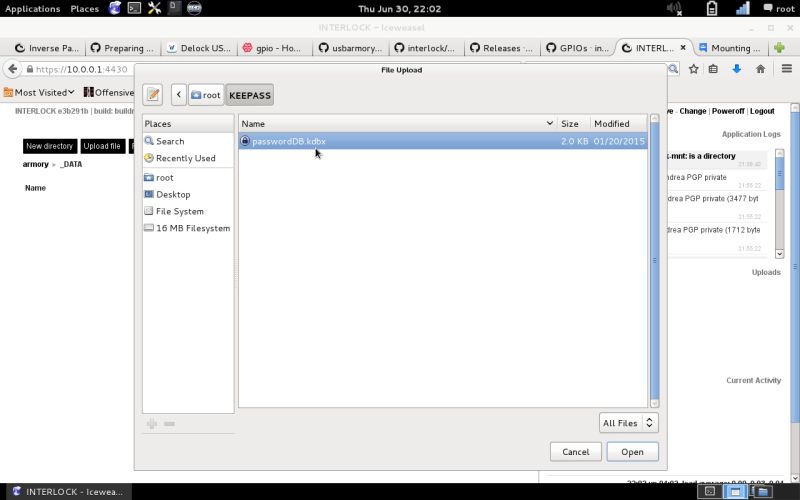800x500 pixels.
Task: Select the KEEPASS path bar button
Action: [250, 95]
